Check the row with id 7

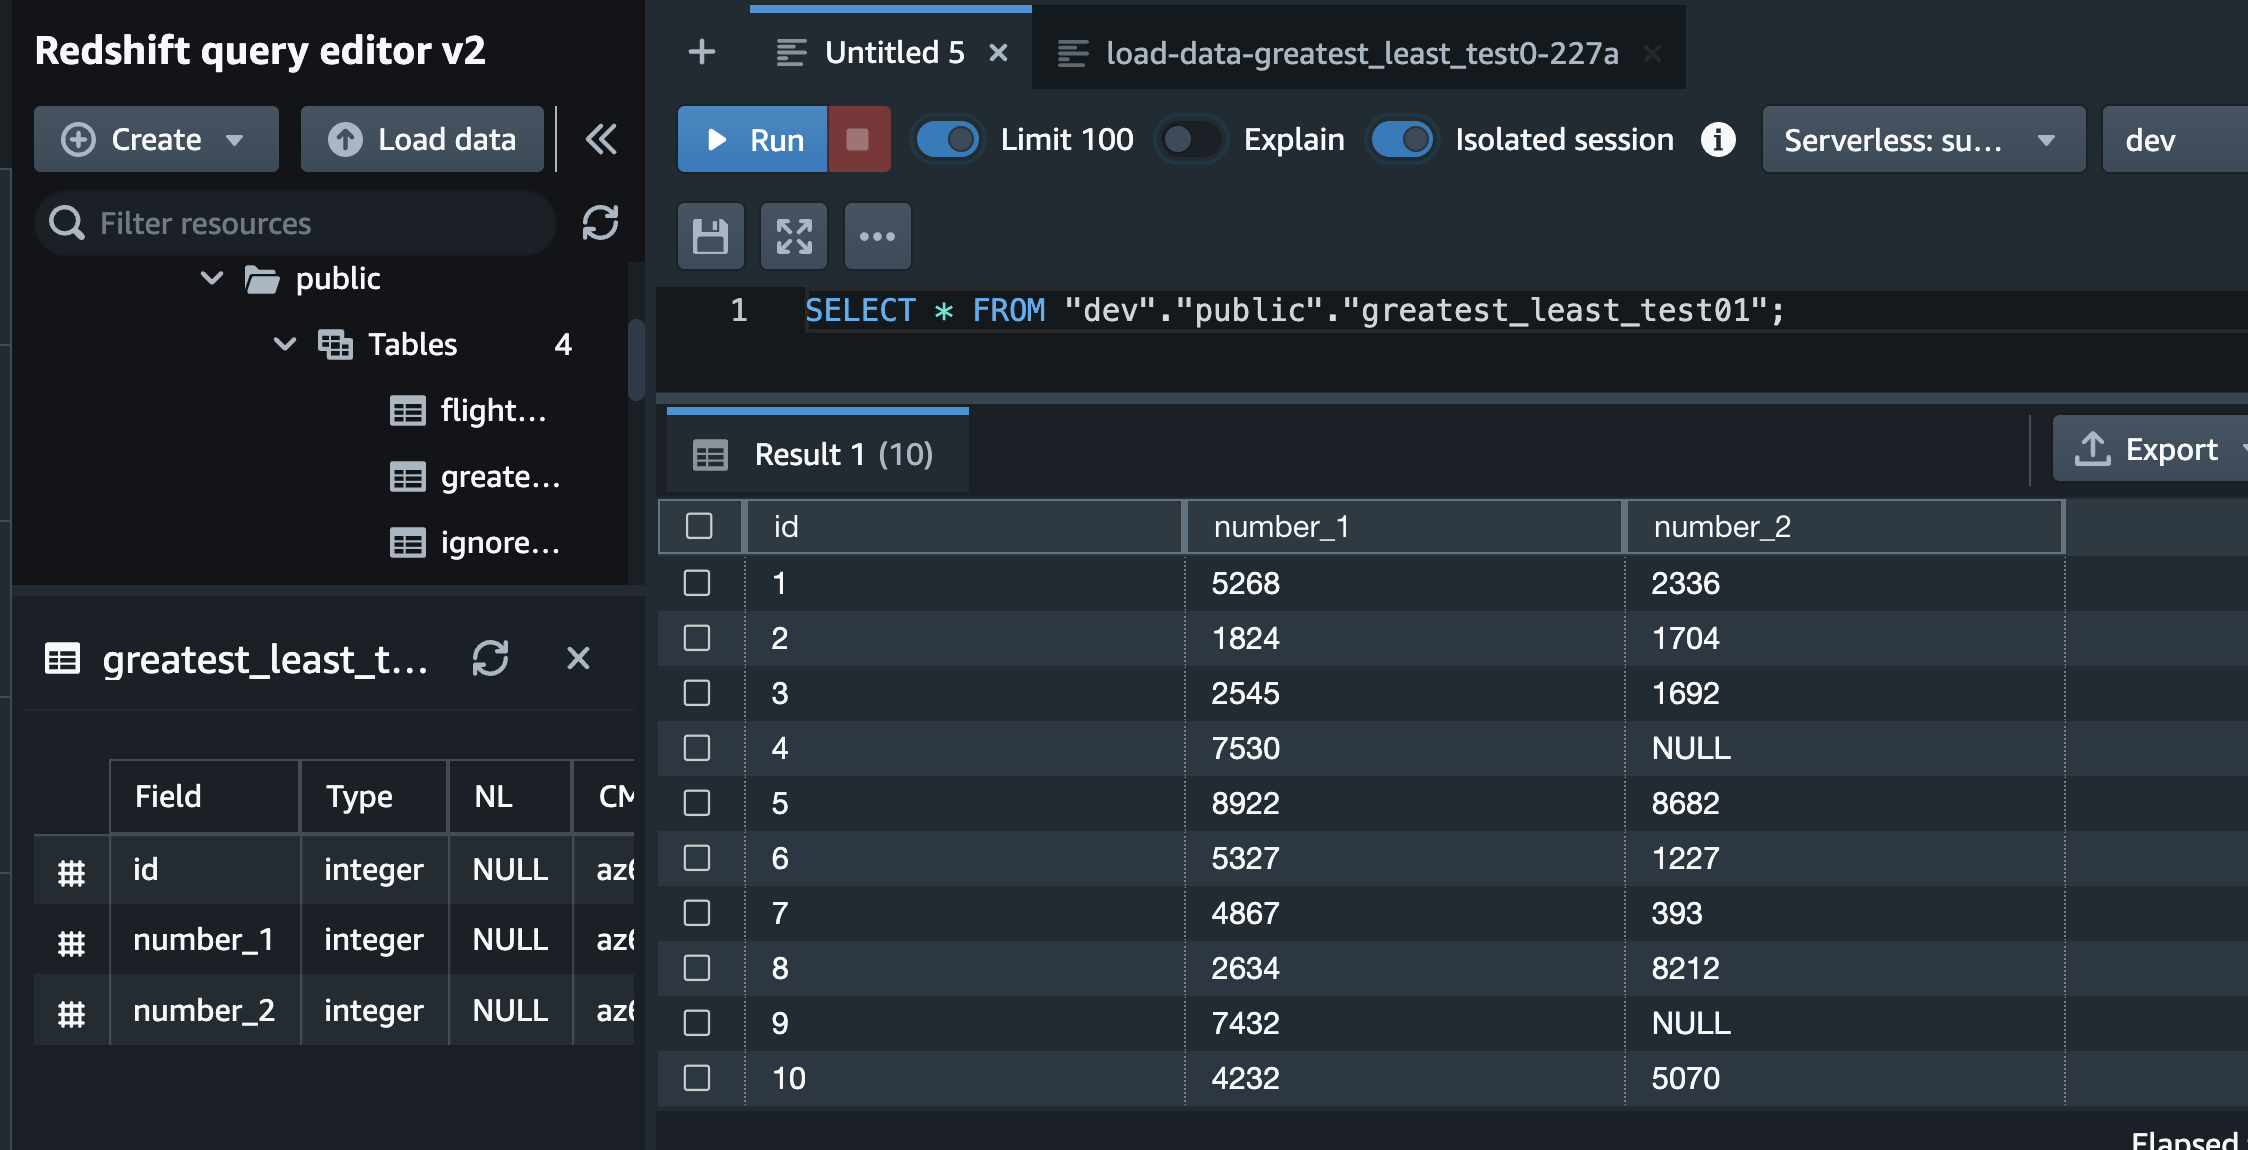(697, 913)
